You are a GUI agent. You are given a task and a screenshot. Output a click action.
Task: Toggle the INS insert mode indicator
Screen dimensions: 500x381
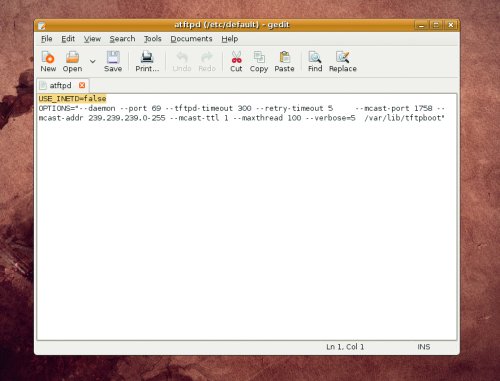coord(424,347)
